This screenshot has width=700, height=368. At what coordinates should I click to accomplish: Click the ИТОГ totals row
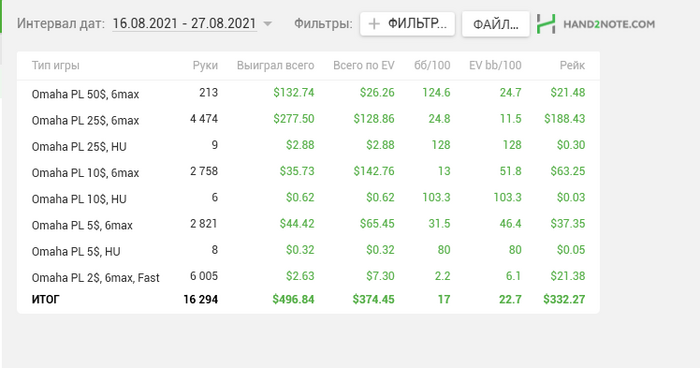pyautogui.click(x=308, y=299)
